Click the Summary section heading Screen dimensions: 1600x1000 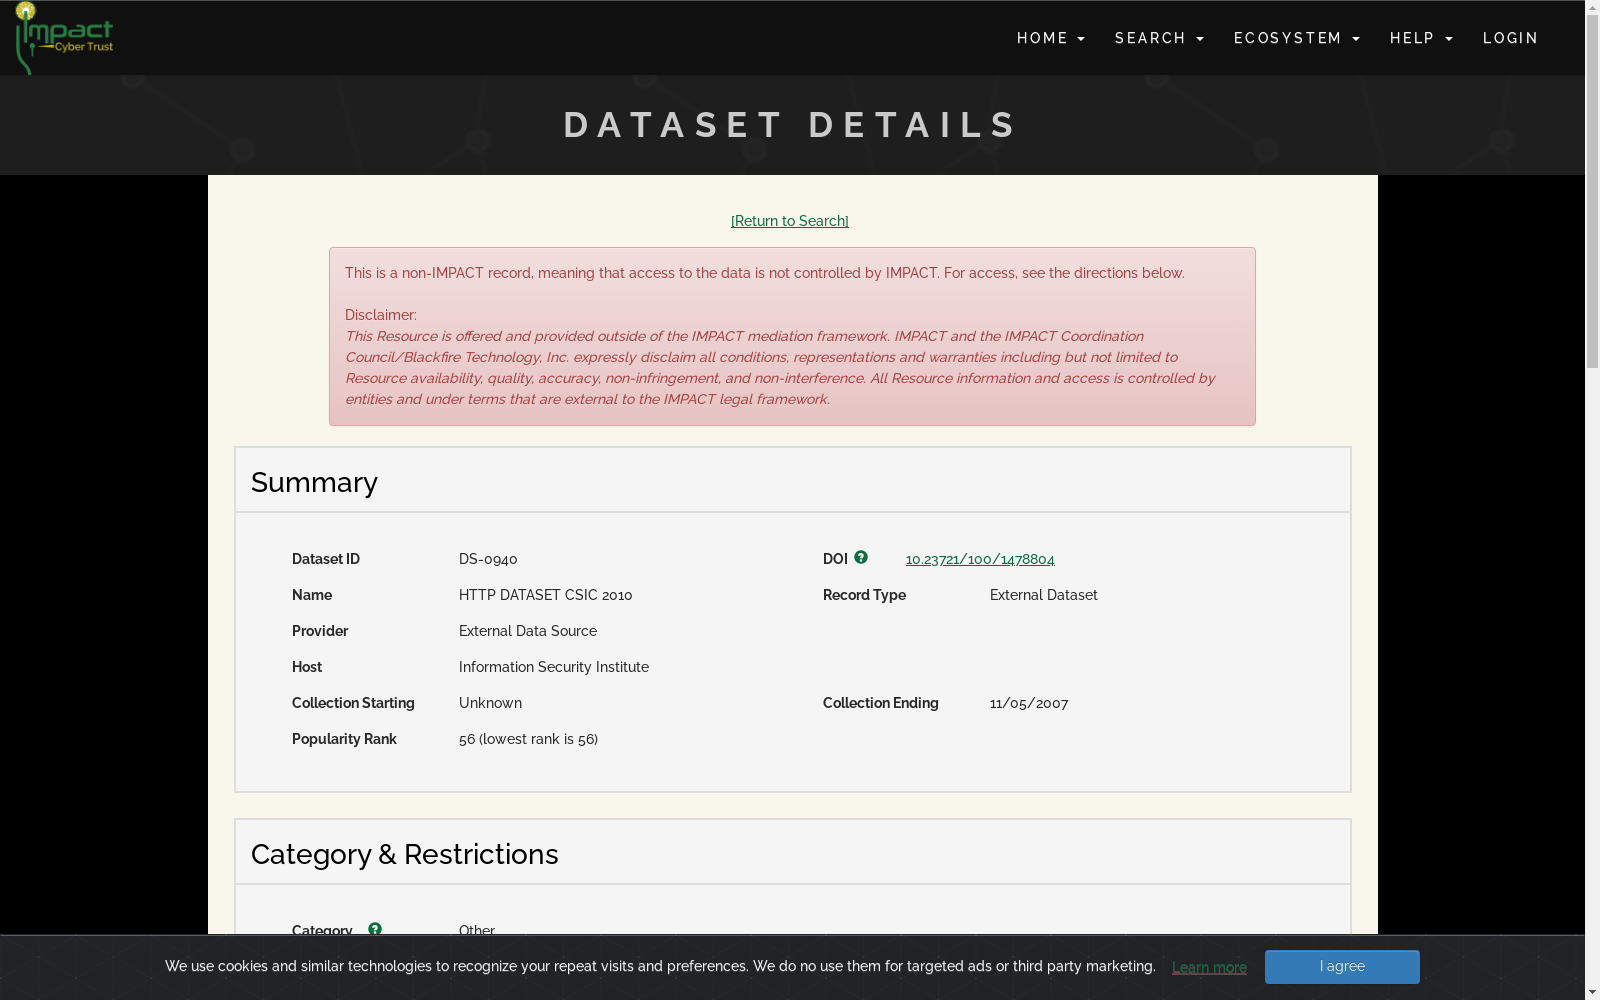(x=314, y=483)
